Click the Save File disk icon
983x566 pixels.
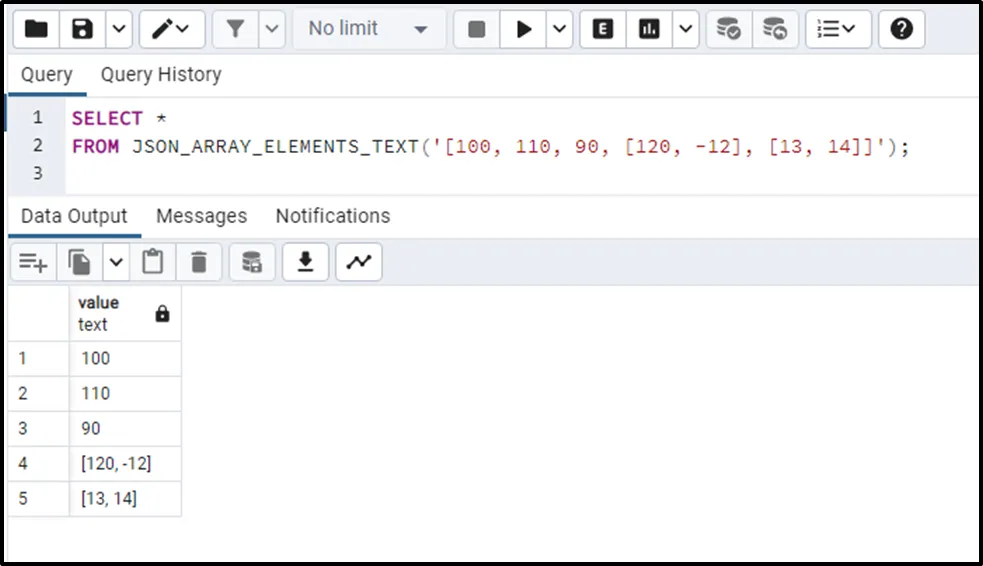[x=83, y=29]
